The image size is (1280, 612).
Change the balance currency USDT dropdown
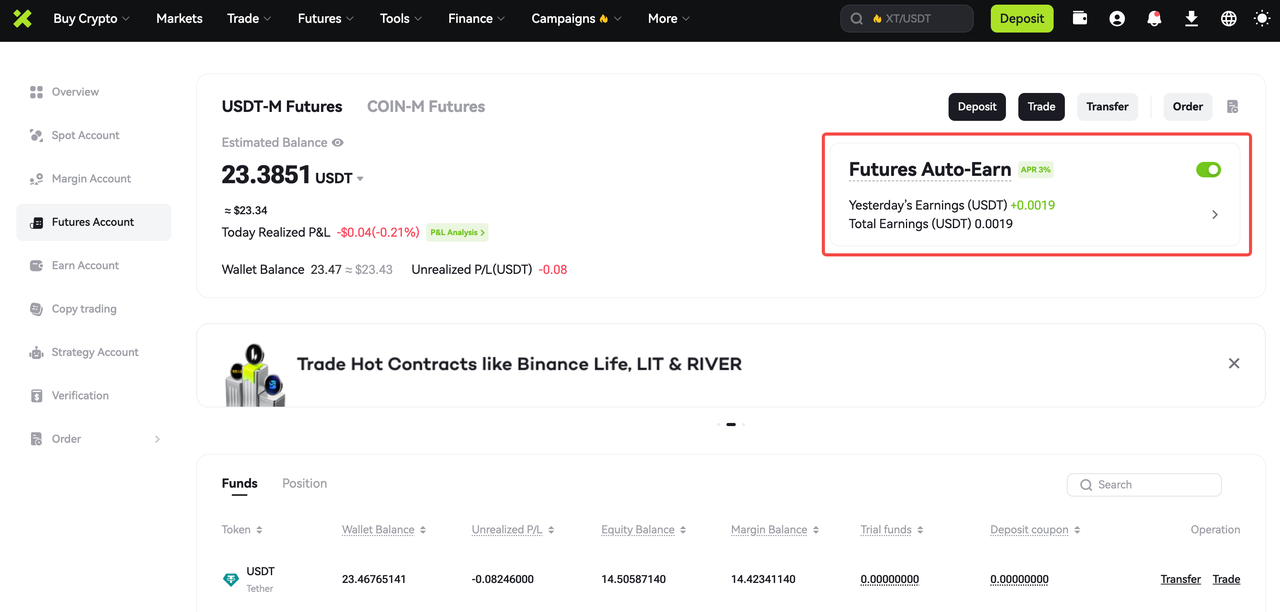tap(340, 178)
